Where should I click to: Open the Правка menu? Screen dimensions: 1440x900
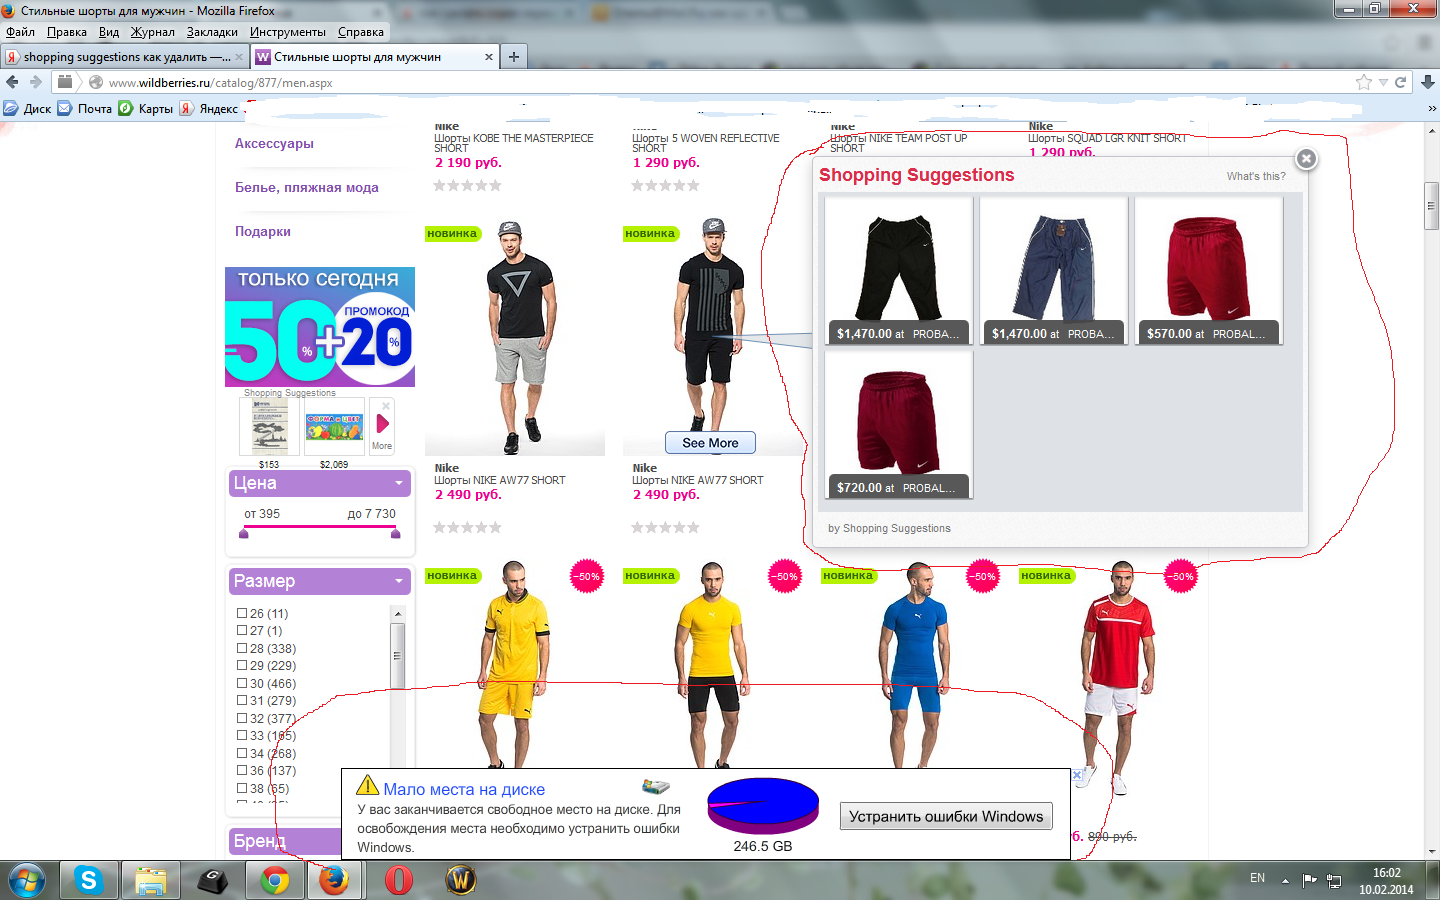pos(67,32)
